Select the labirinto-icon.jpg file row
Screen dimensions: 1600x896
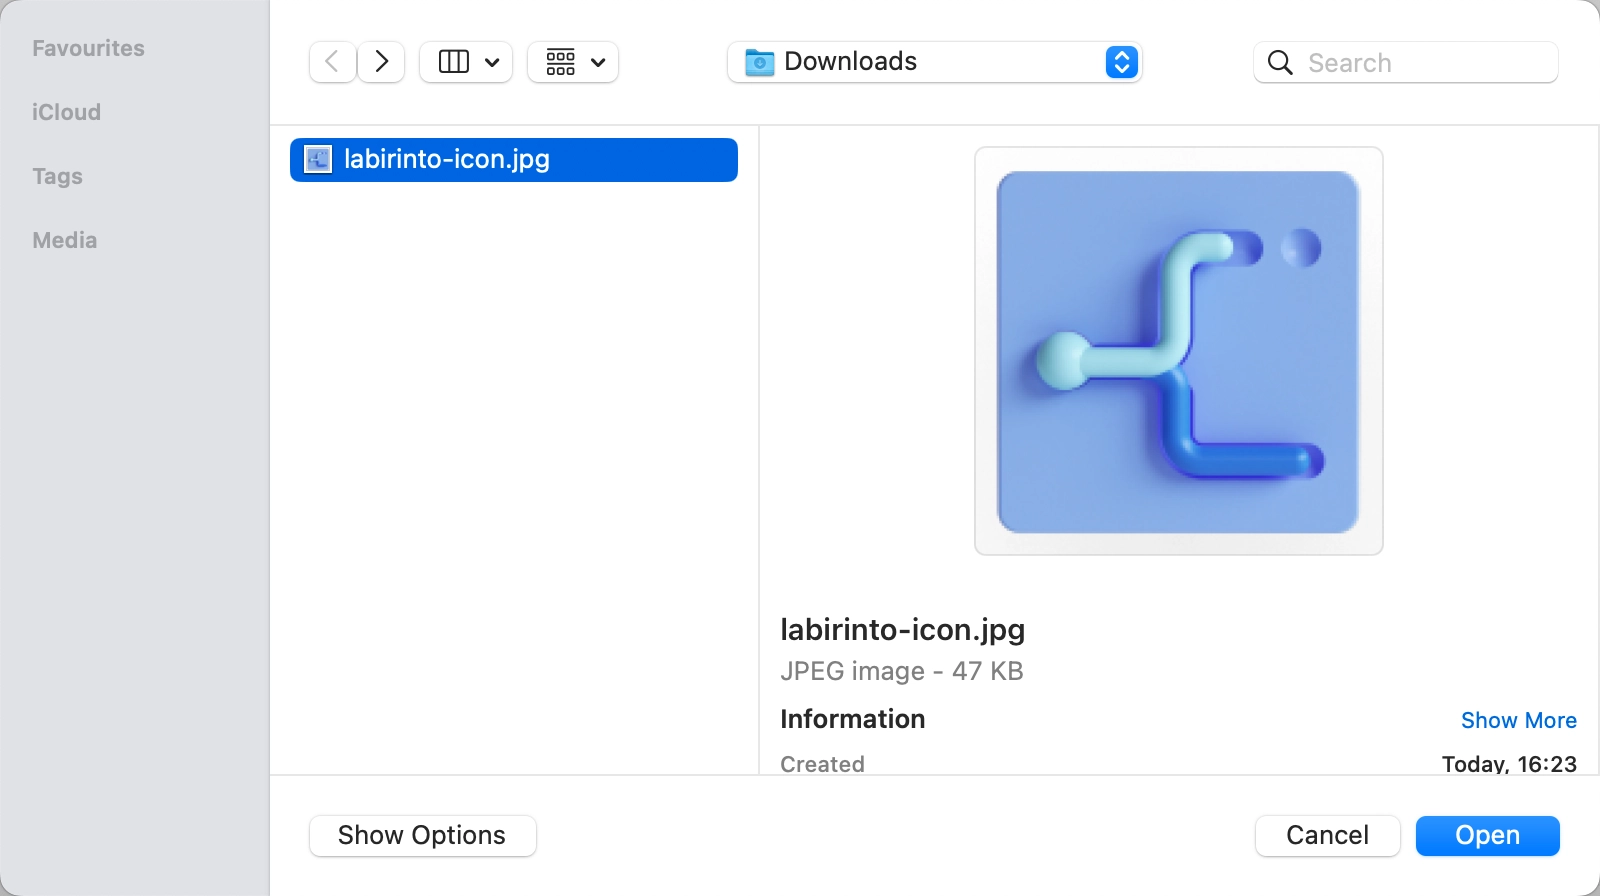tap(514, 160)
